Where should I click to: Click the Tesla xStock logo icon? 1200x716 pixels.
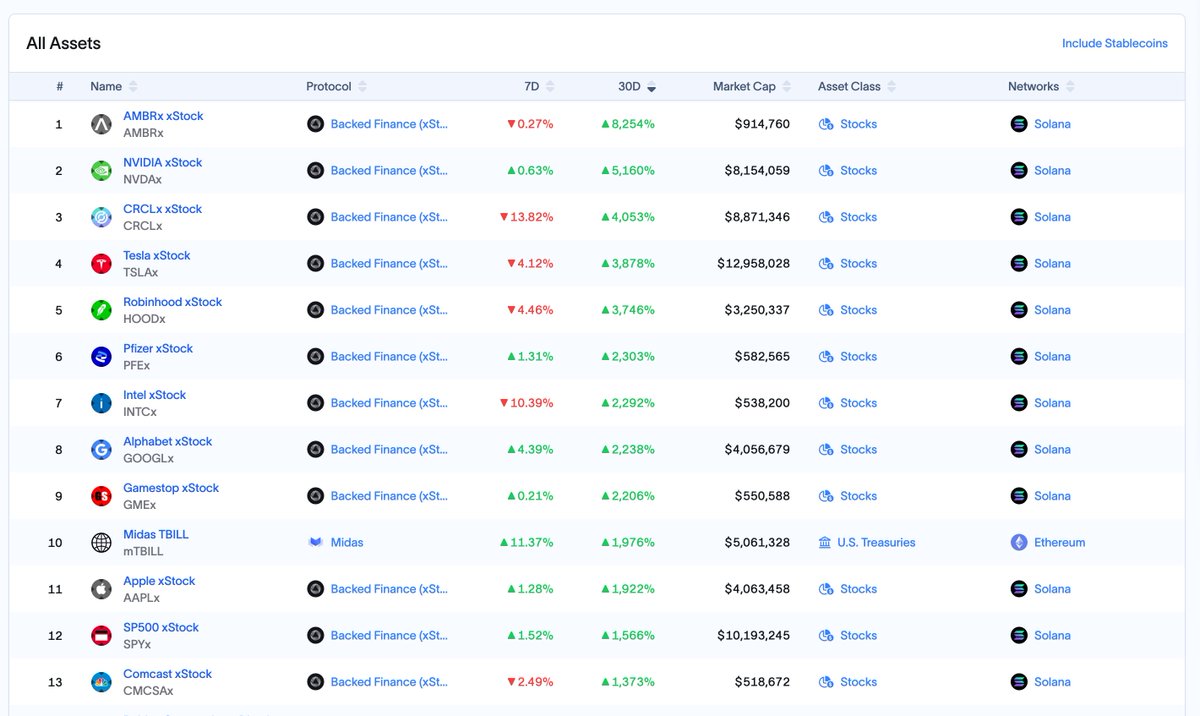click(x=101, y=264)
